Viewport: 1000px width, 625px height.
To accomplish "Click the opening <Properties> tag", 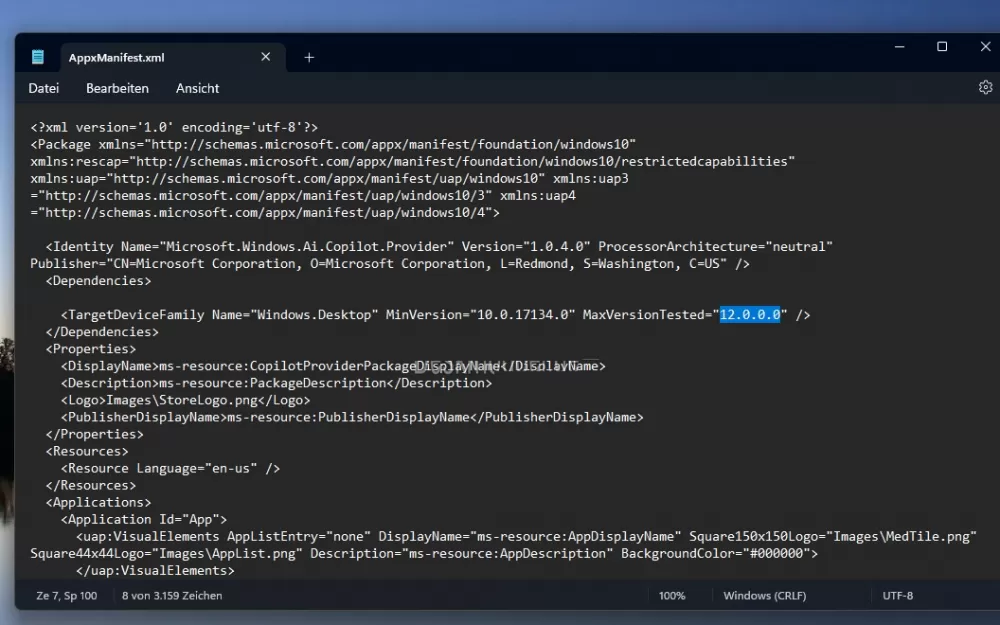I will point(91,349).
